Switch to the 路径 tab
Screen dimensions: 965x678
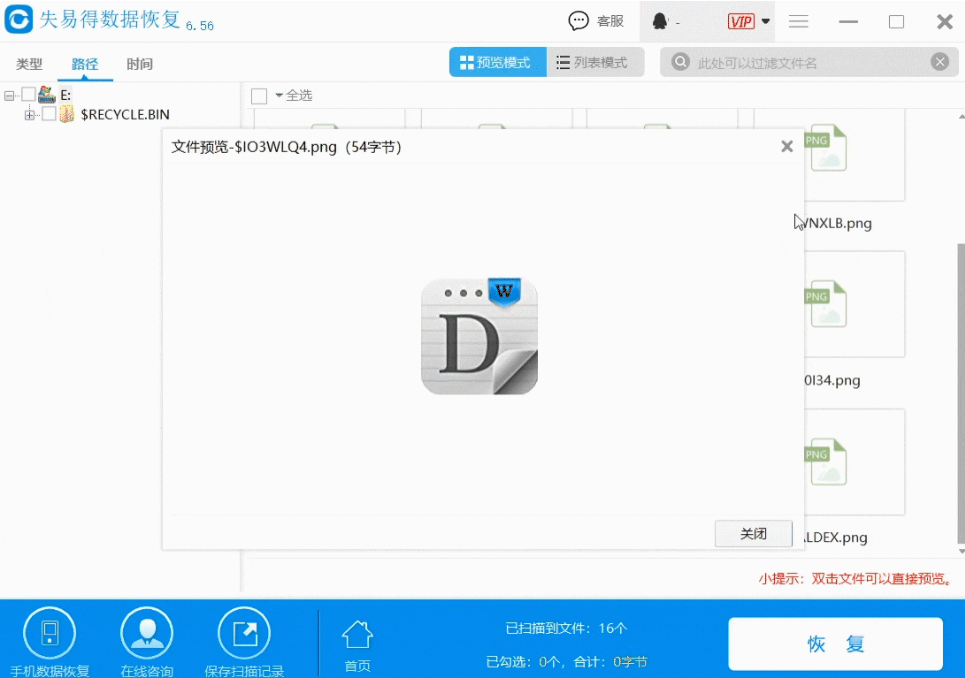pos(85,64)
